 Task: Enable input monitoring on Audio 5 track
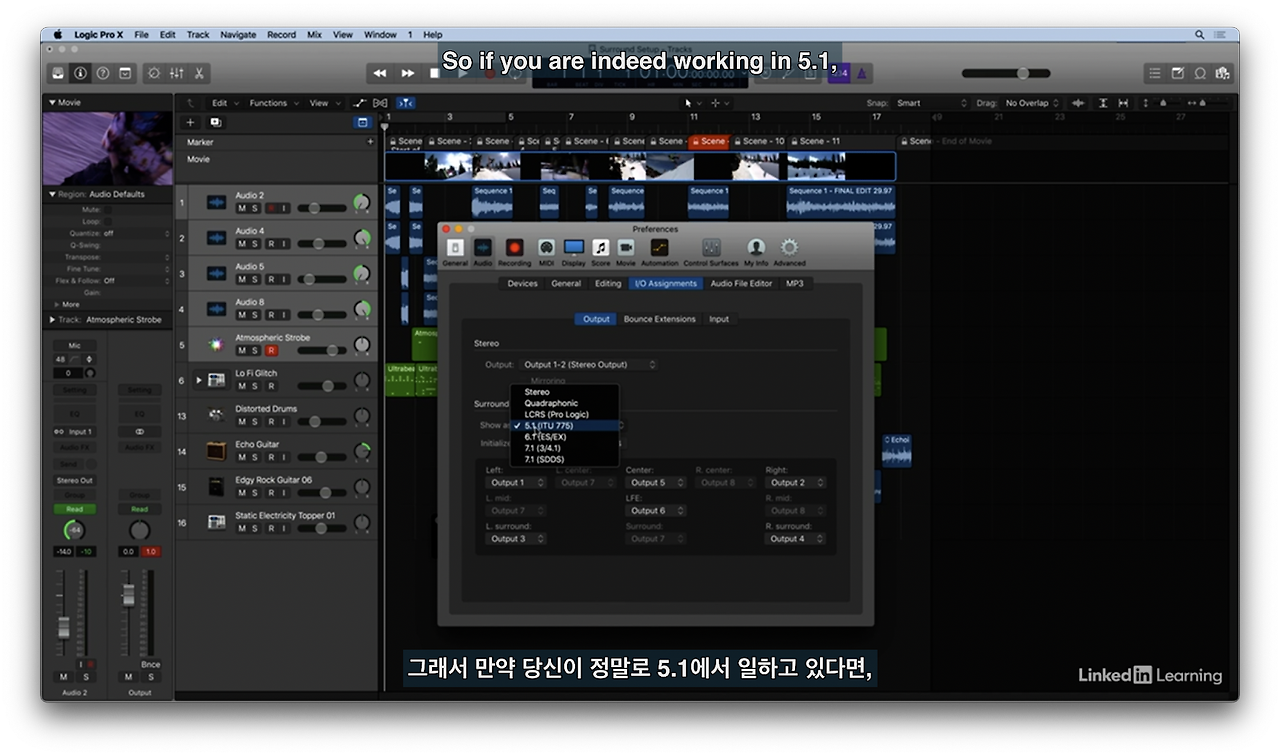(284, 279)
